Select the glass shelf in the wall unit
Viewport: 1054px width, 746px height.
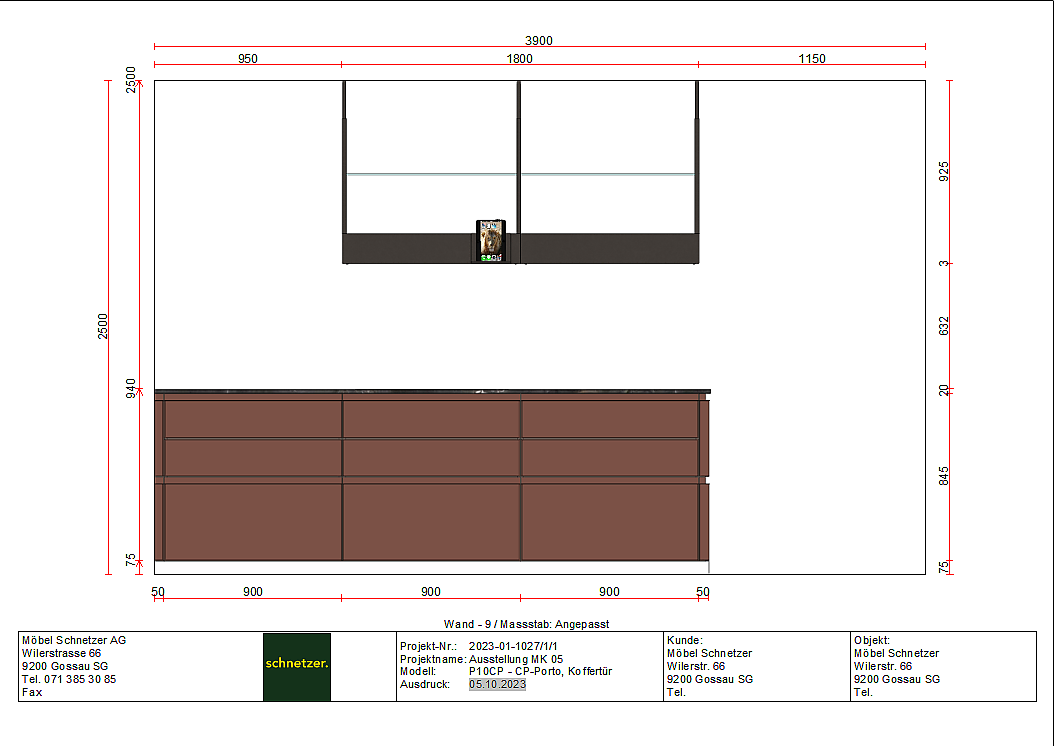click(520, 174)
